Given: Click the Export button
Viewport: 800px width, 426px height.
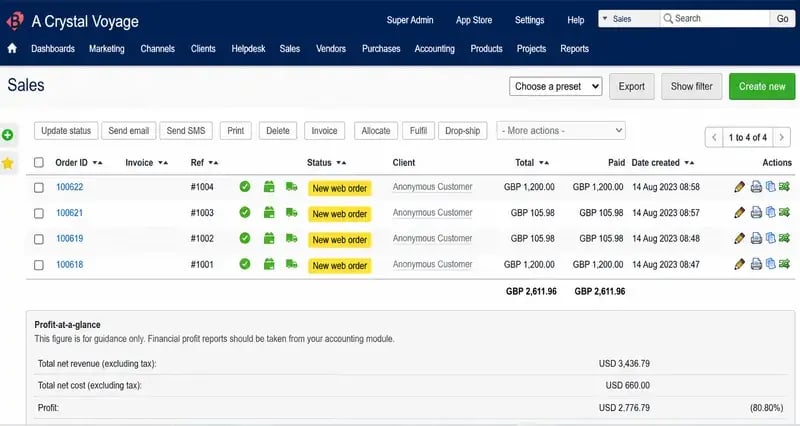Looking at the screenshot, I should 632,86.
